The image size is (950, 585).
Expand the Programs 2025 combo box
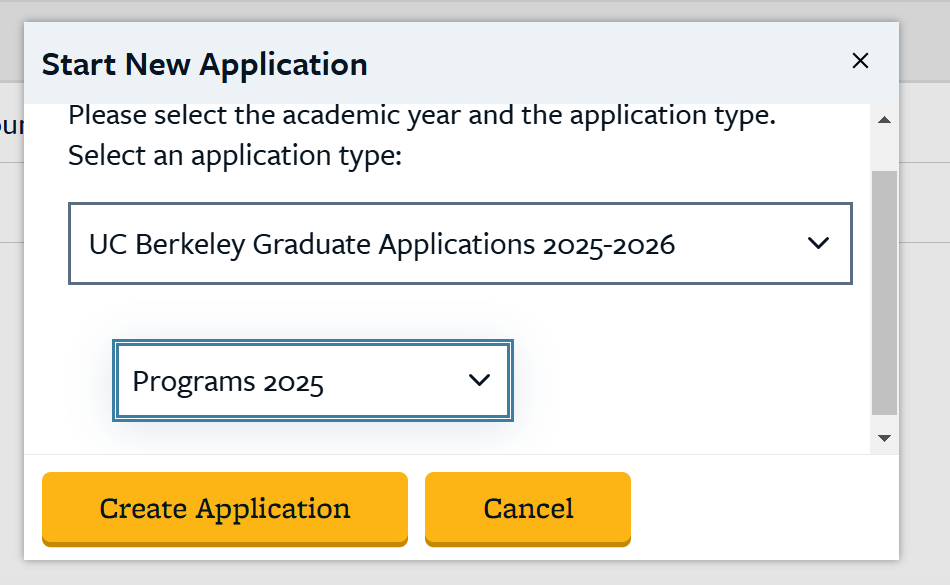[x=312, y=381]
